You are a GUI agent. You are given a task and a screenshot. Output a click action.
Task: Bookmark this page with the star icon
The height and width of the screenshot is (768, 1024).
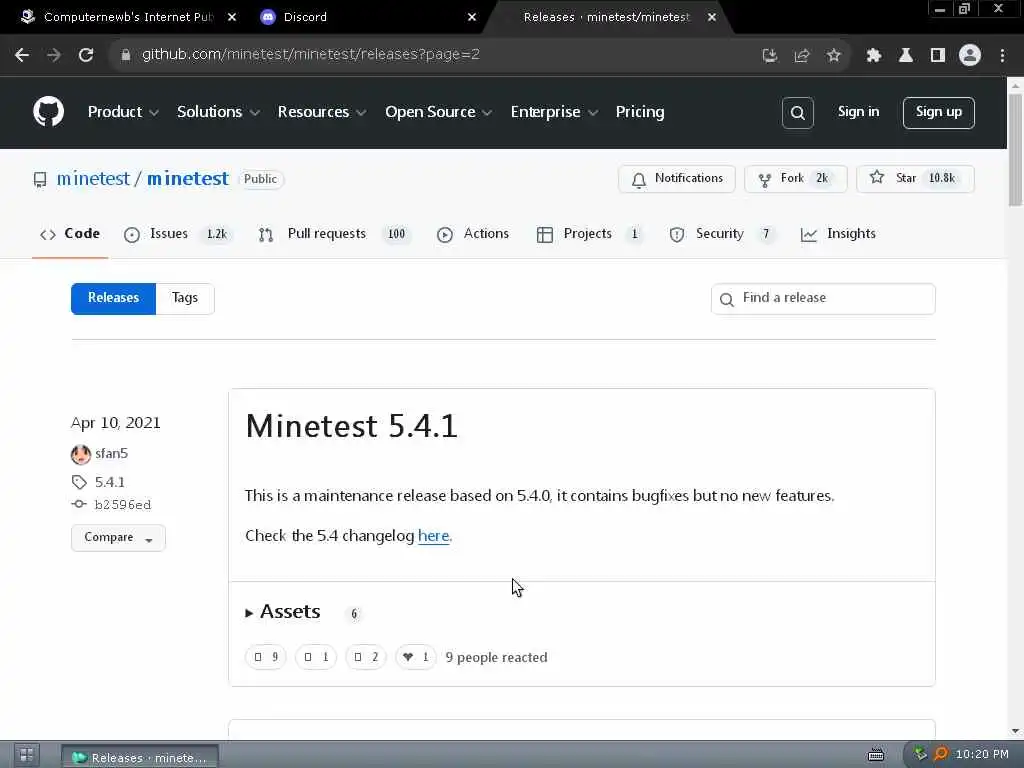pyautogui.click(x=833, y=56)
